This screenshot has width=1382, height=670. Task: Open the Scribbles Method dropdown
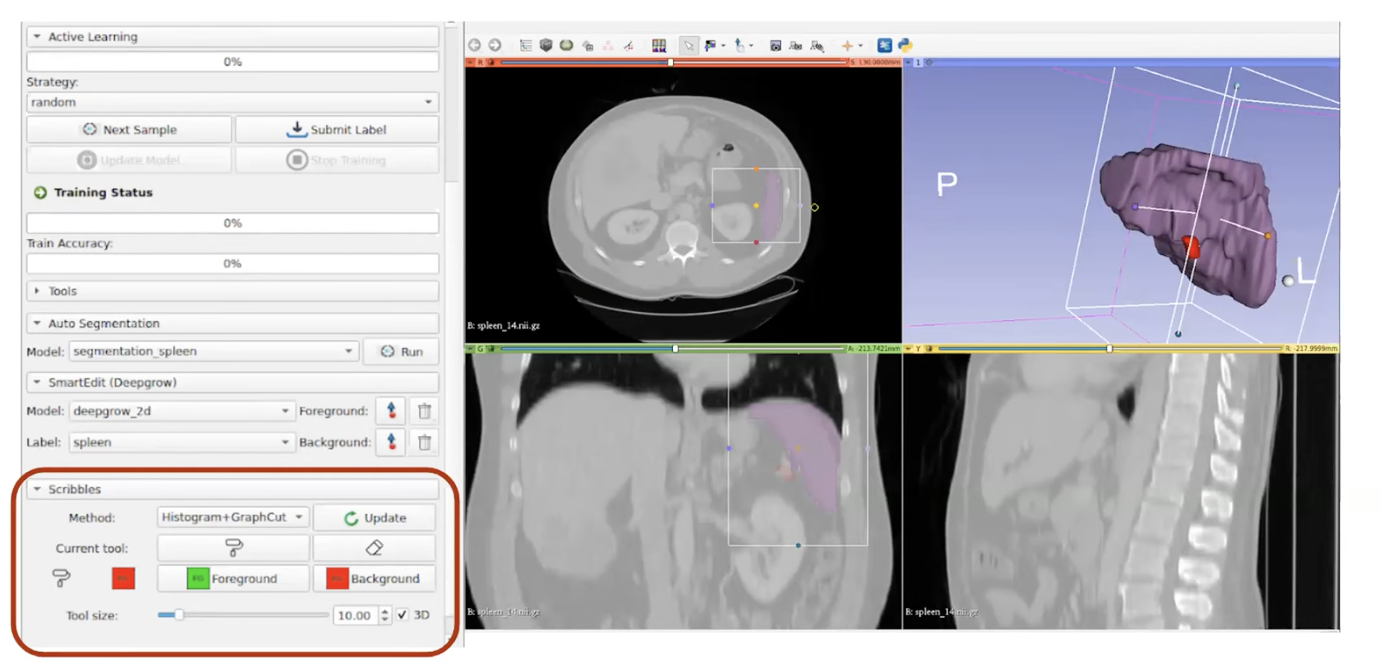pos(233,518)
